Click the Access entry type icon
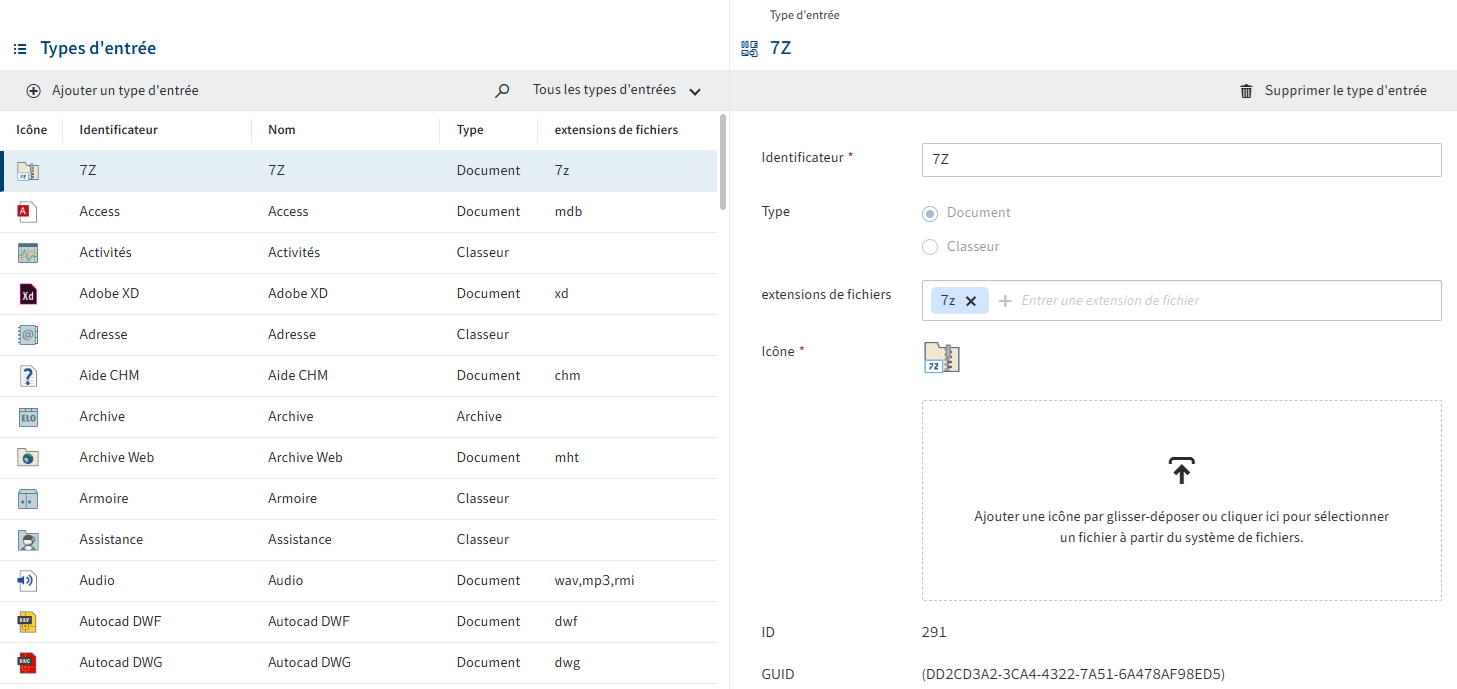Screen dimensions: 1457x689 (28, 212)
